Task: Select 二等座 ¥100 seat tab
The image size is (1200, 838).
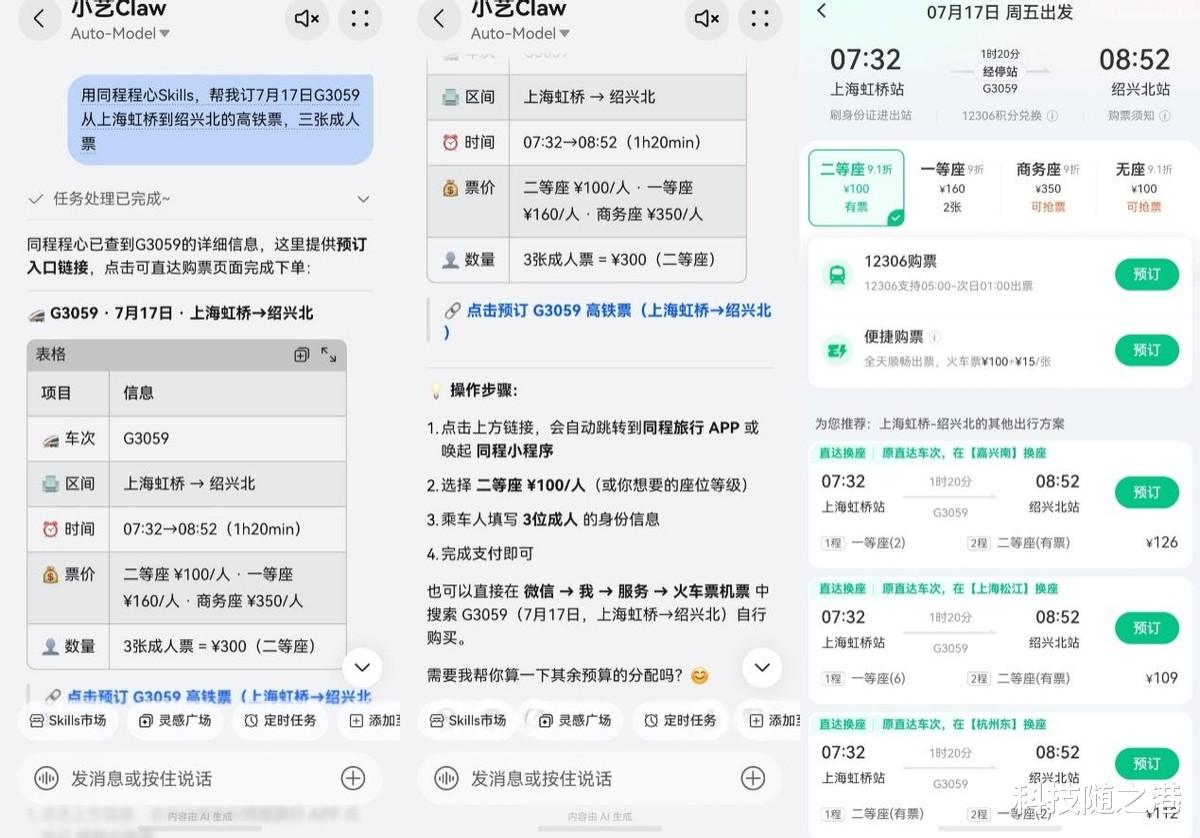Action: [856, 188]
